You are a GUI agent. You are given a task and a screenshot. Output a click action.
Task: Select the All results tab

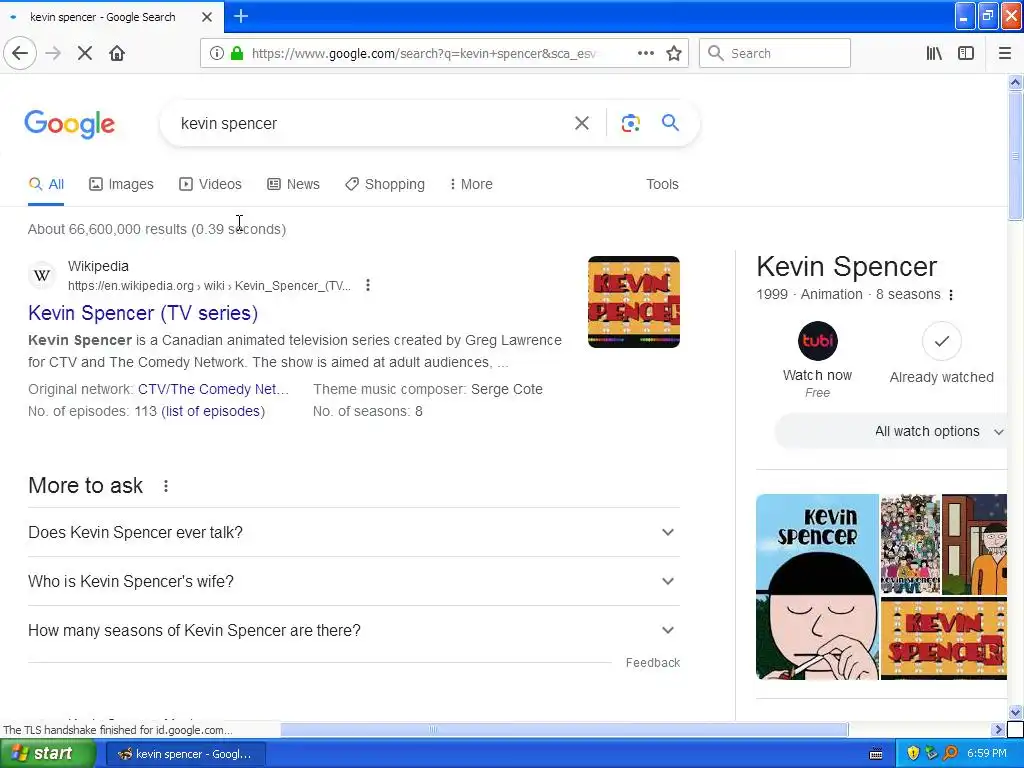coord(46,184)
